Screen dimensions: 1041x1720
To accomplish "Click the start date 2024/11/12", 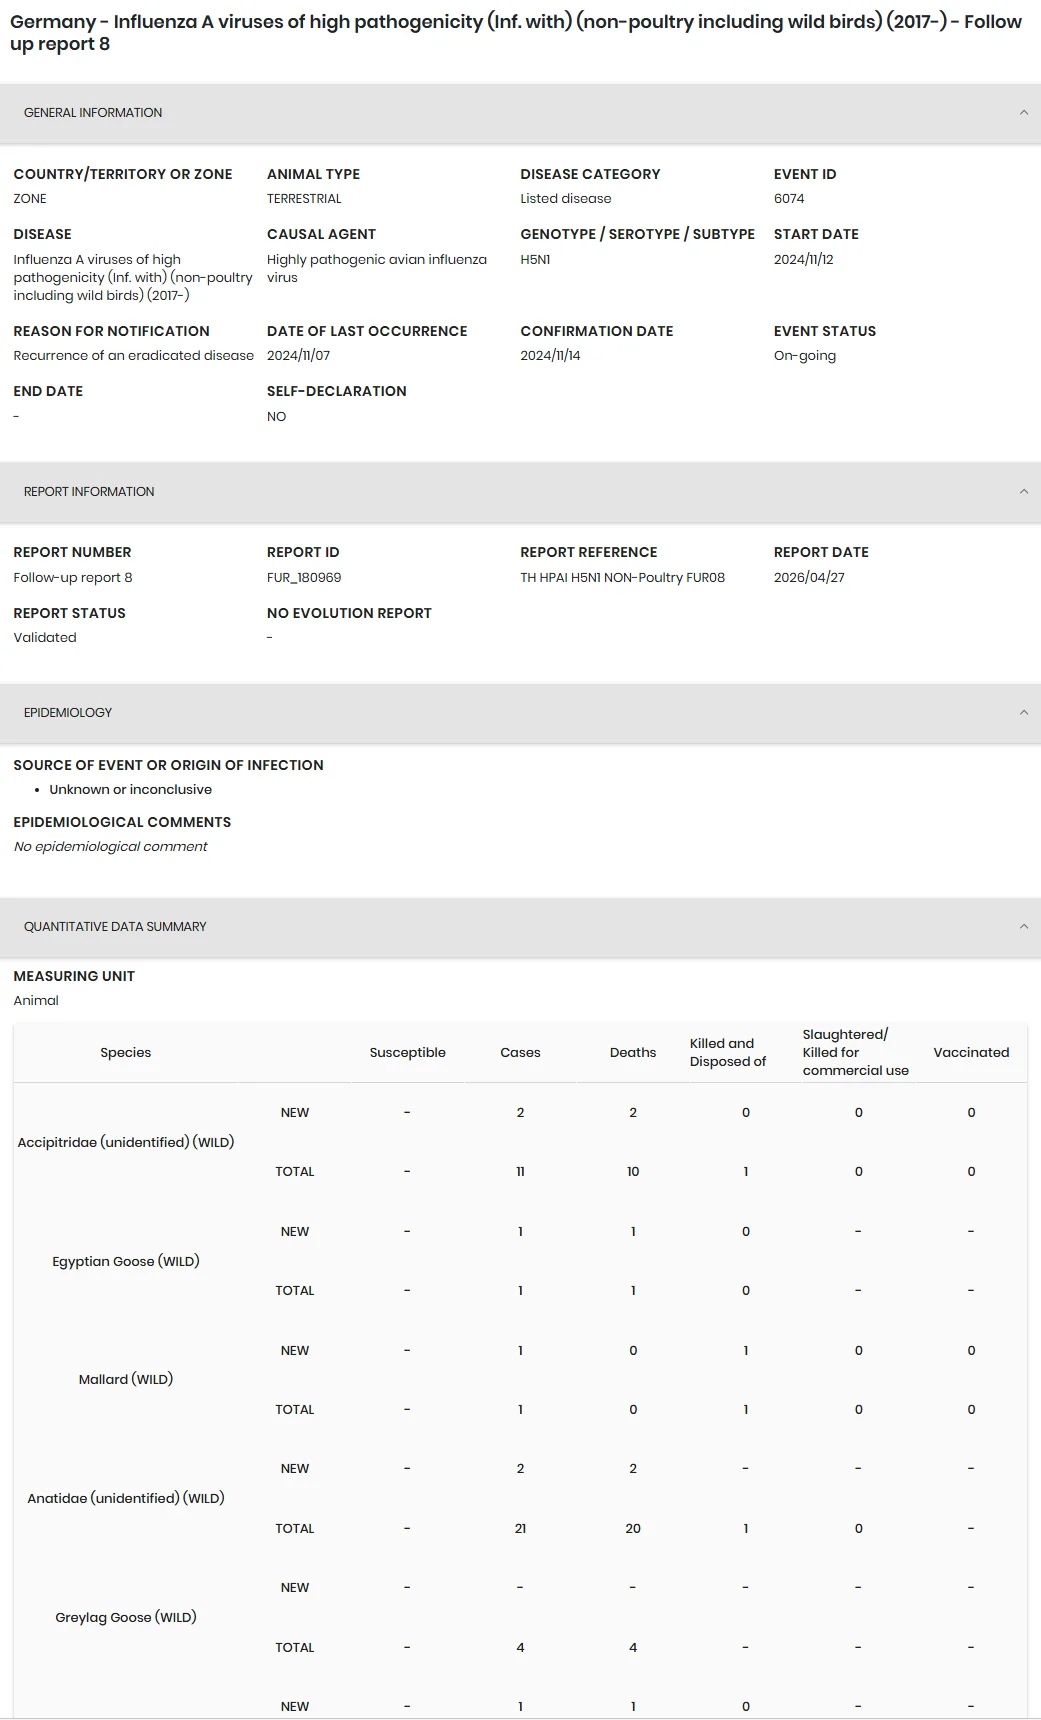I will (x=803, y=260).
